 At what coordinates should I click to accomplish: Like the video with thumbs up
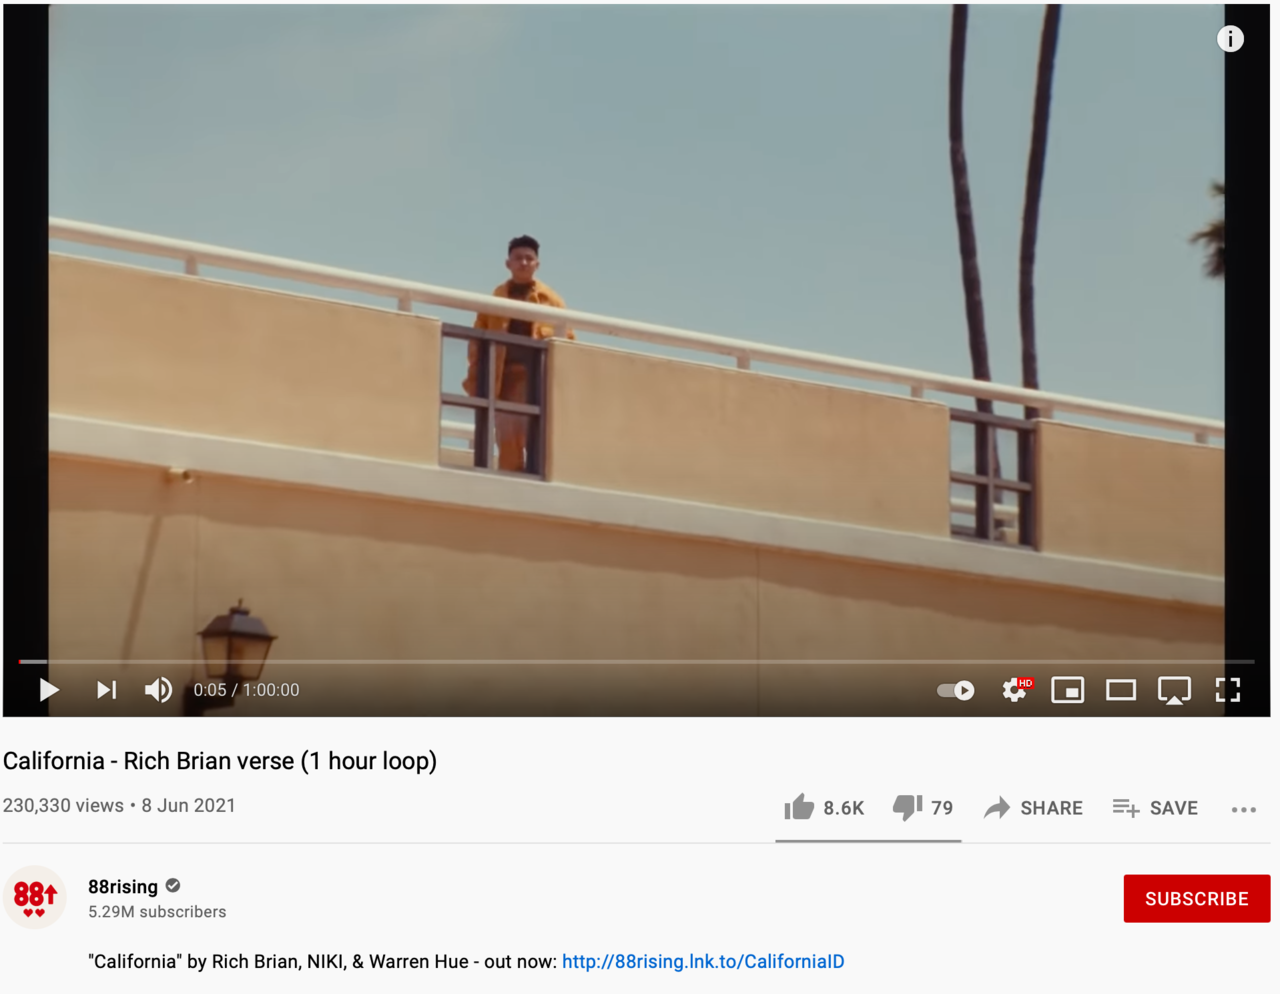point(824,807)
